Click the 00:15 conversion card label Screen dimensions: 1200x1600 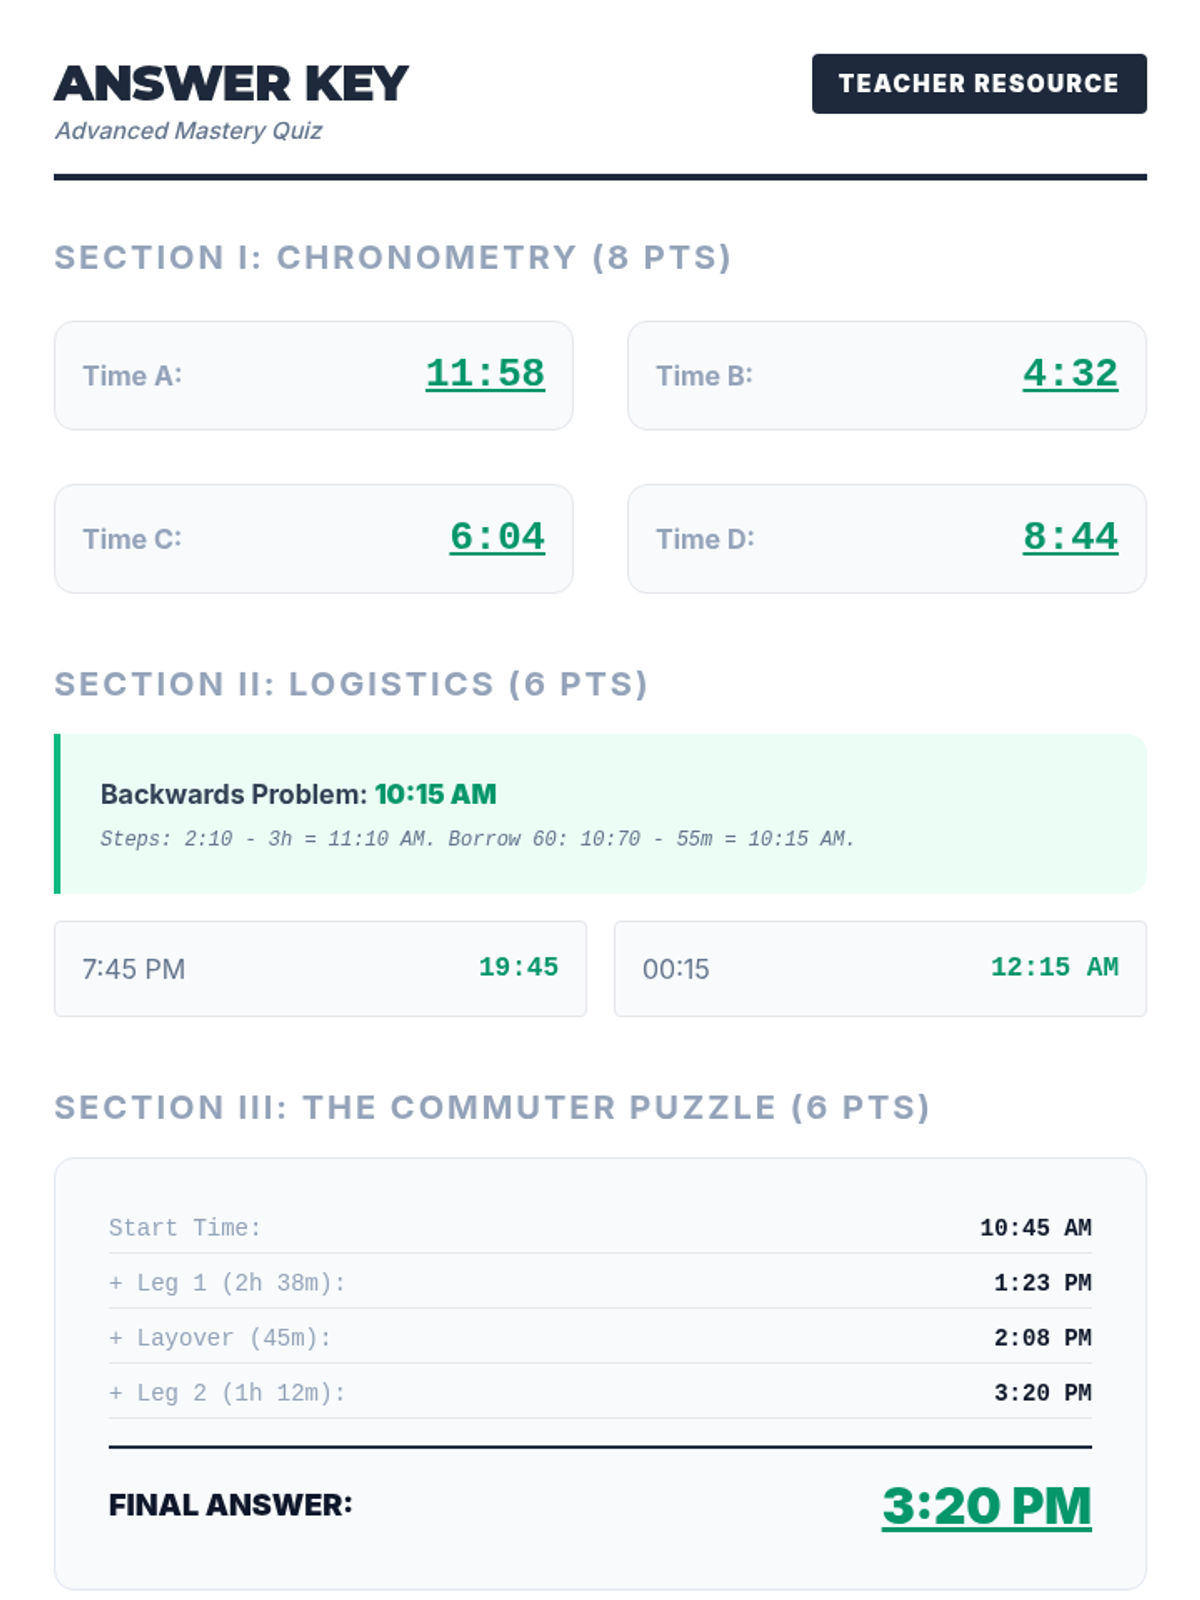[676, 969]
